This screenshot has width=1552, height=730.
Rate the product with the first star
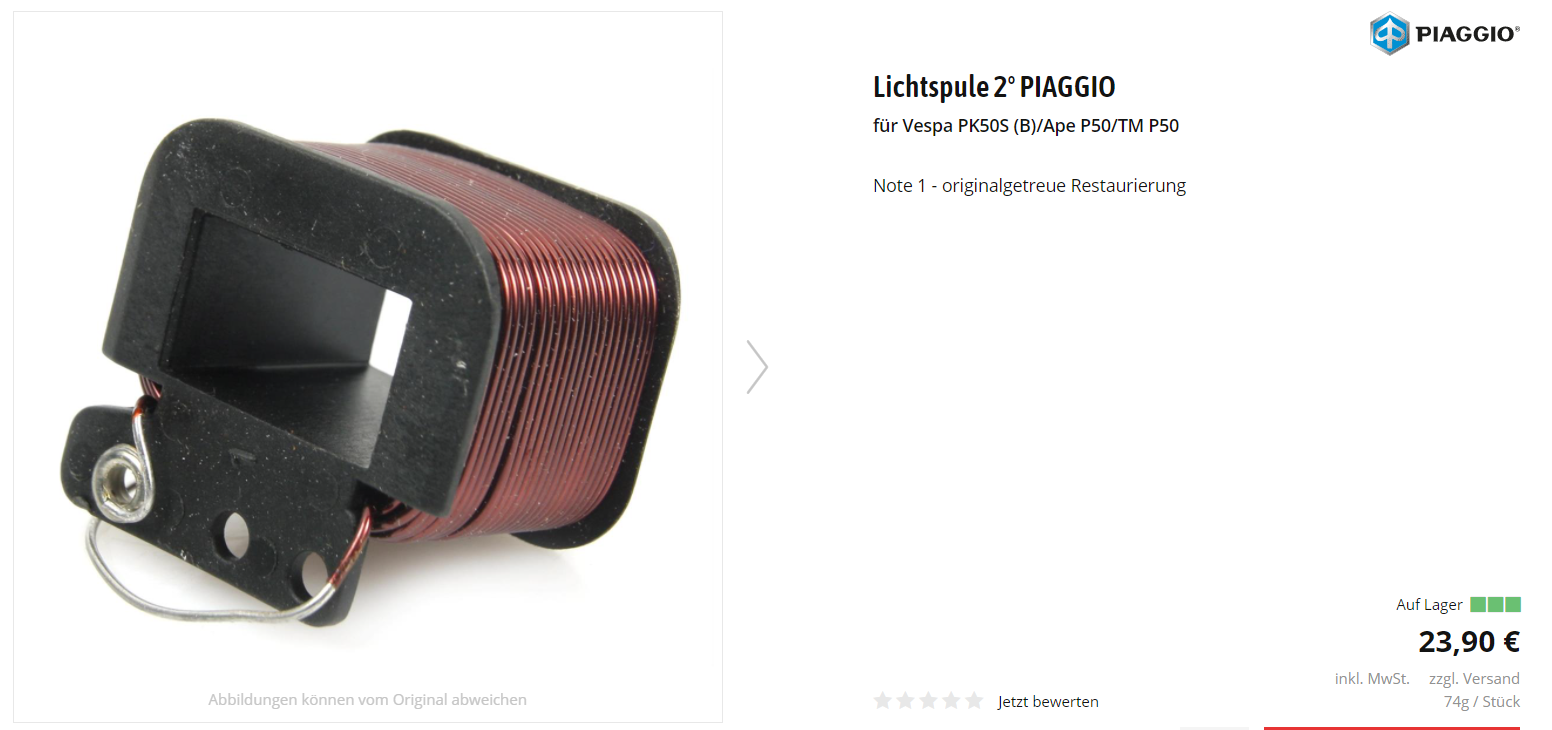click(x=883, y=700)
